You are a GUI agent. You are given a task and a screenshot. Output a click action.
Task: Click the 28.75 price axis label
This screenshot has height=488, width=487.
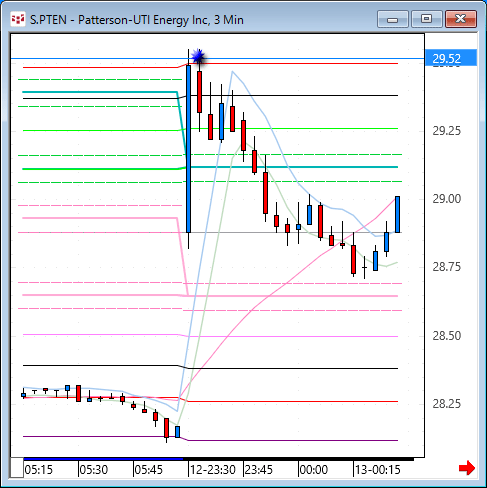pyautogui.click(x=447, y=267)
